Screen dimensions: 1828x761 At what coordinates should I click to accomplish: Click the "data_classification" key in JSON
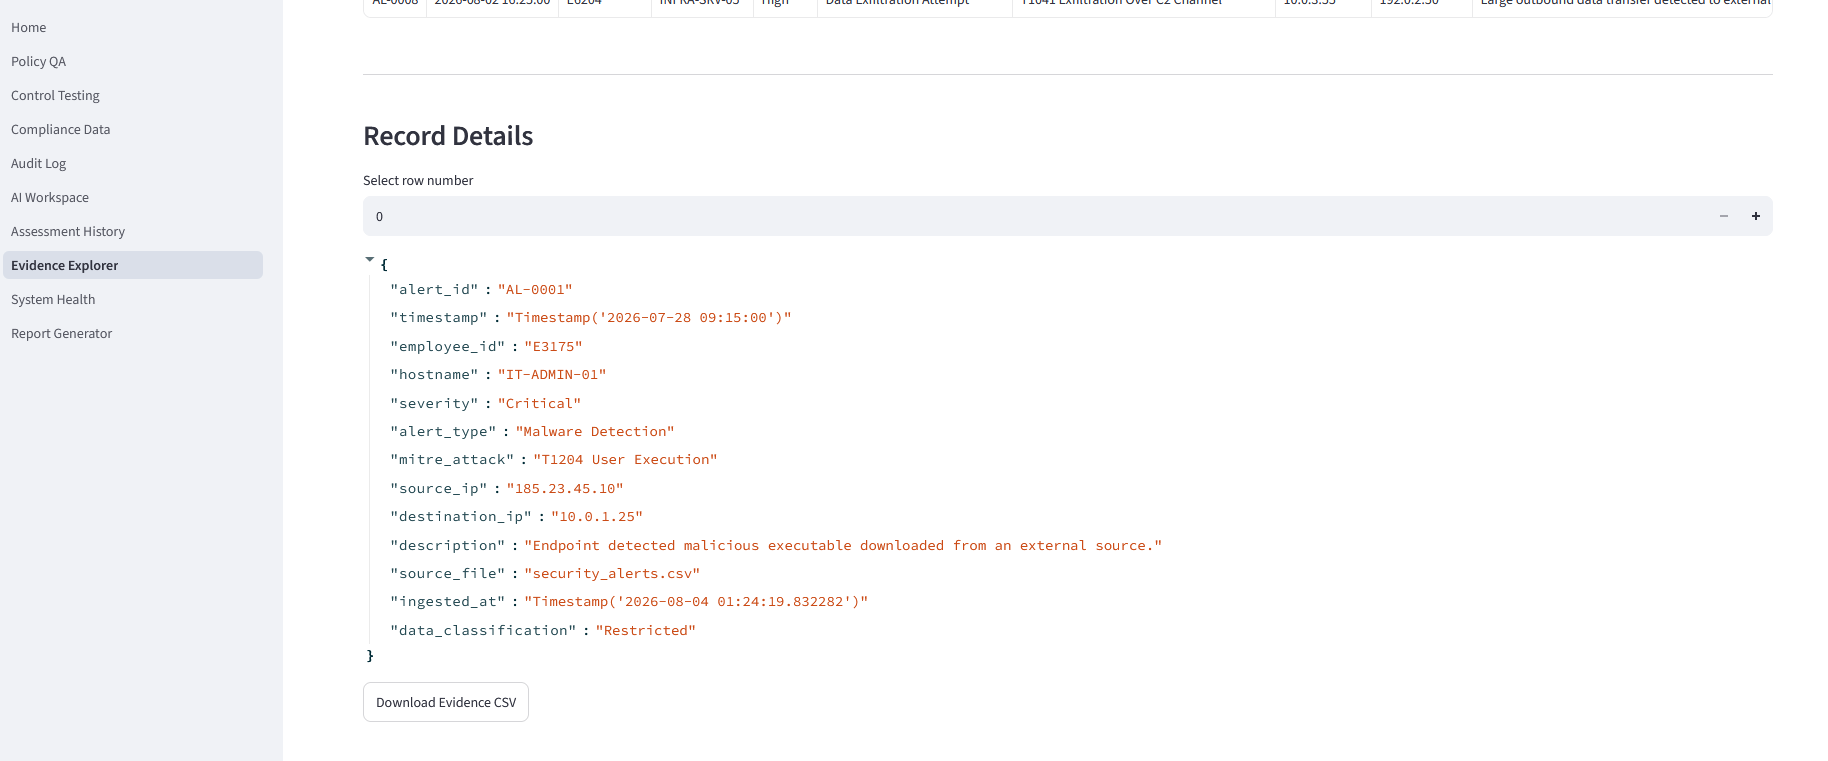click(484, 631)
